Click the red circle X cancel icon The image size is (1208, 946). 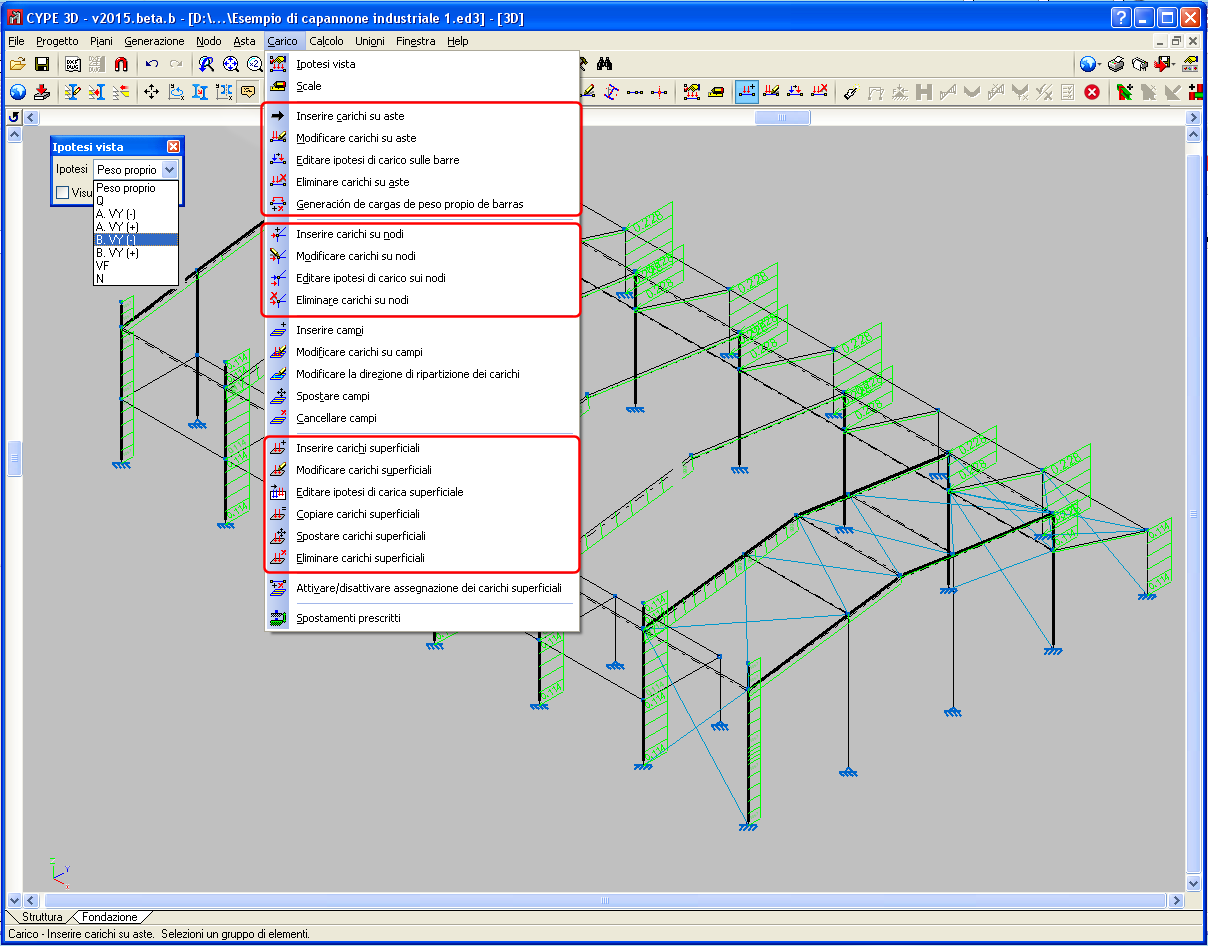coord(1092,92)
